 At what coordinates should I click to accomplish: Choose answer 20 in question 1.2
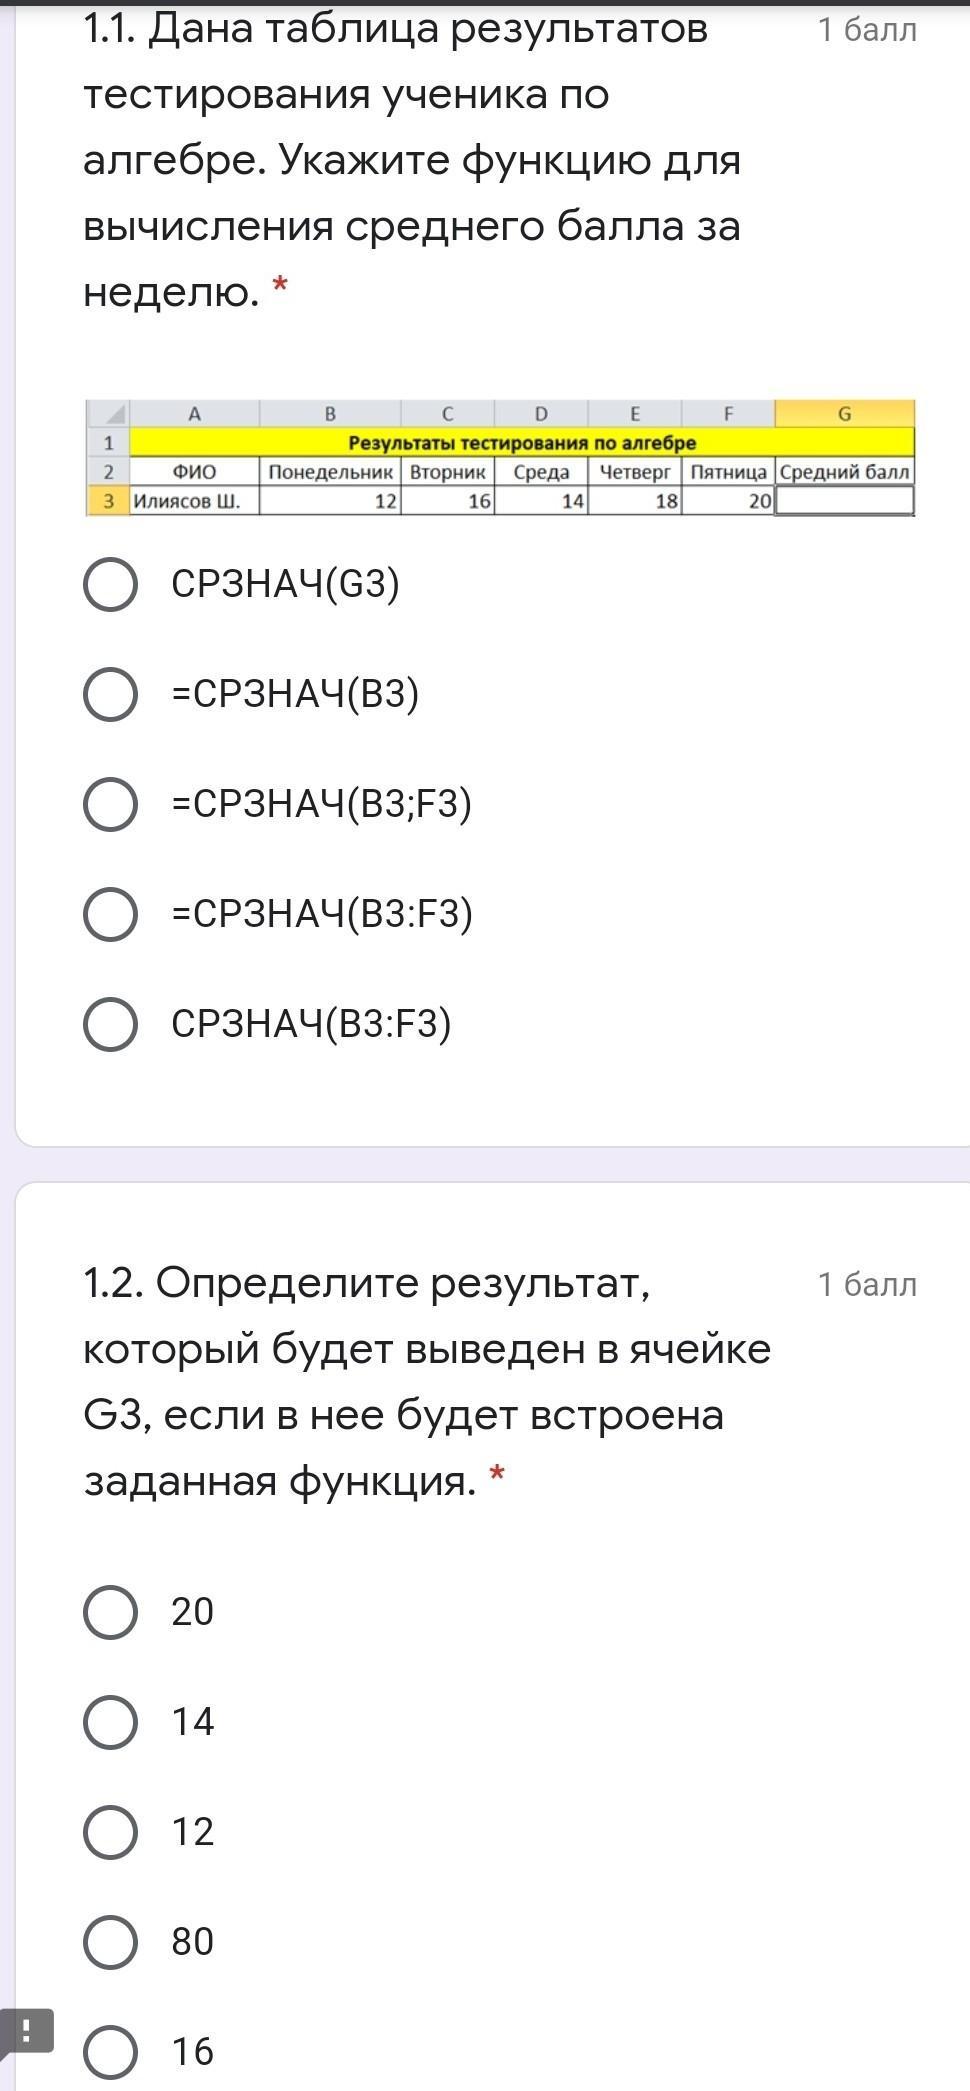coord(110,1612)
